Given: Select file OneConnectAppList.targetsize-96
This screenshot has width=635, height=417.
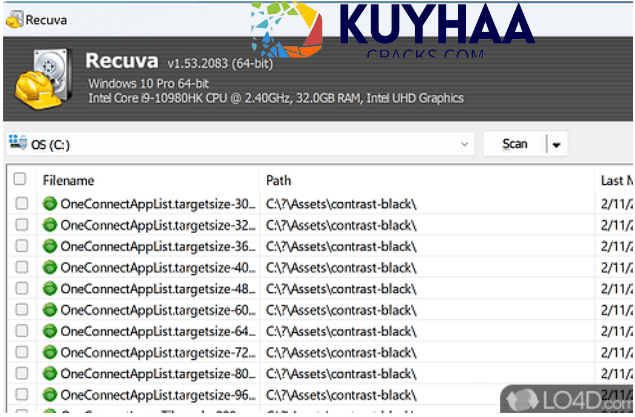Looking at the screenshot, I should tap(158, 395).
